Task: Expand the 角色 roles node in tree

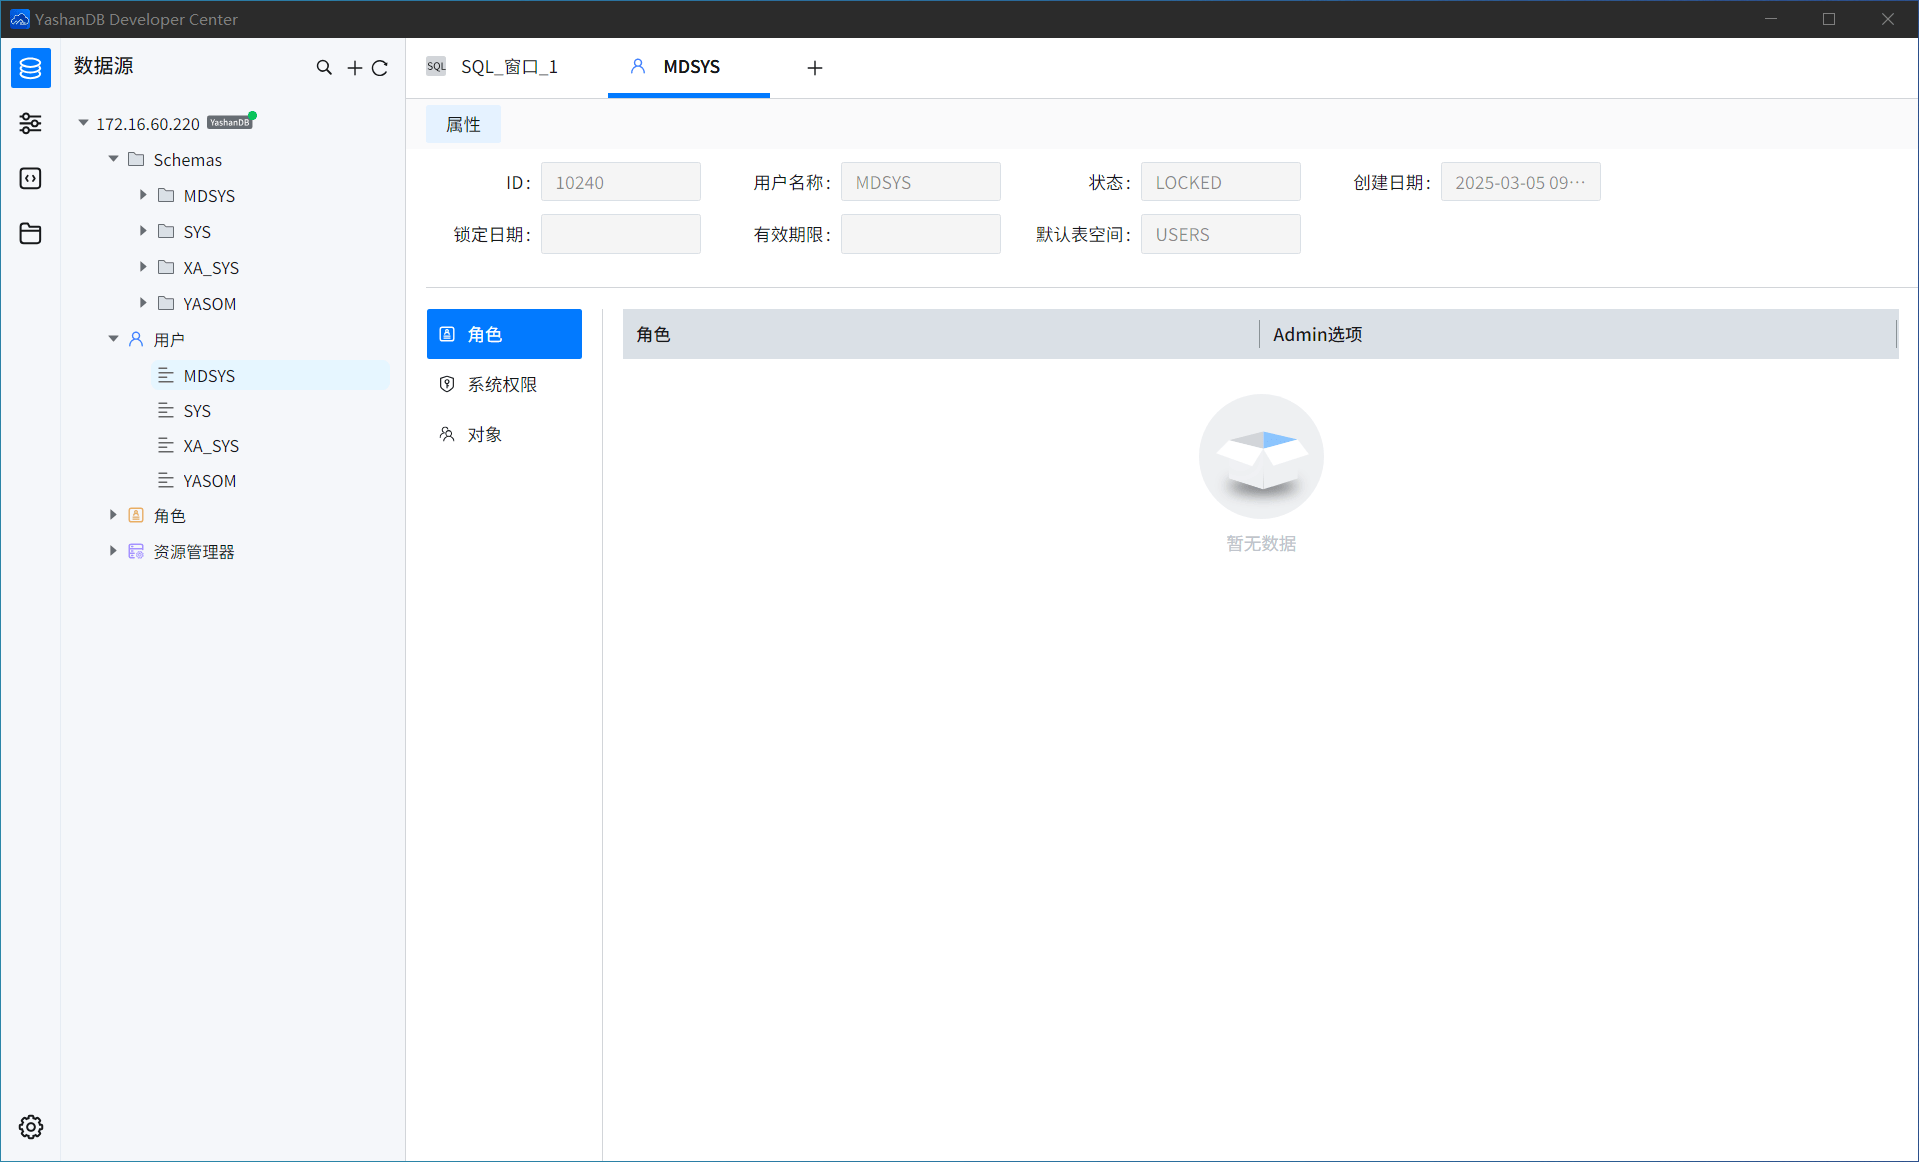Action: (114, 515)
